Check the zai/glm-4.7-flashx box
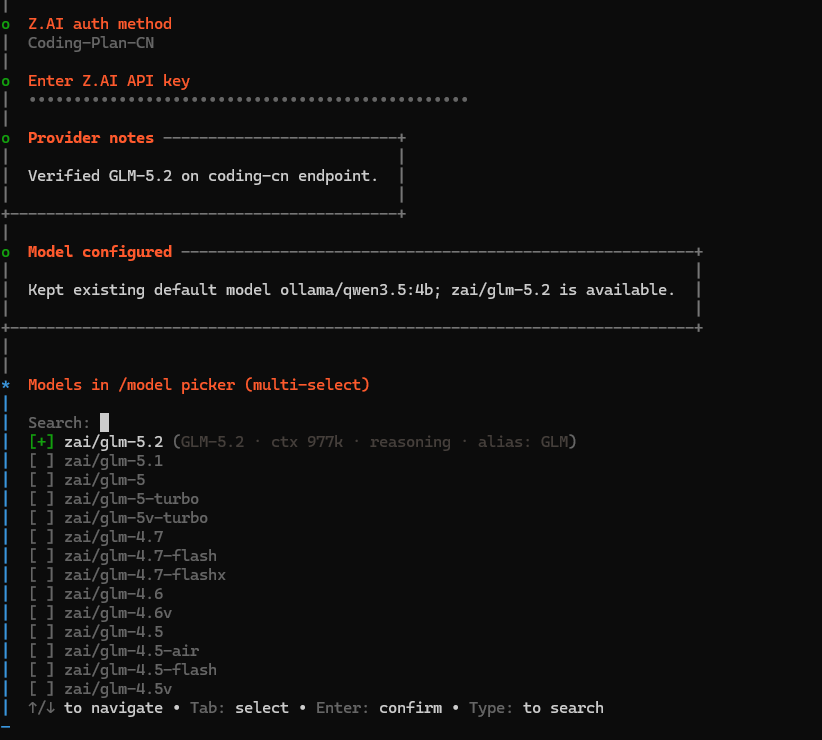The height and width of the screenshot is (740, 822). [x=41, y=575]
